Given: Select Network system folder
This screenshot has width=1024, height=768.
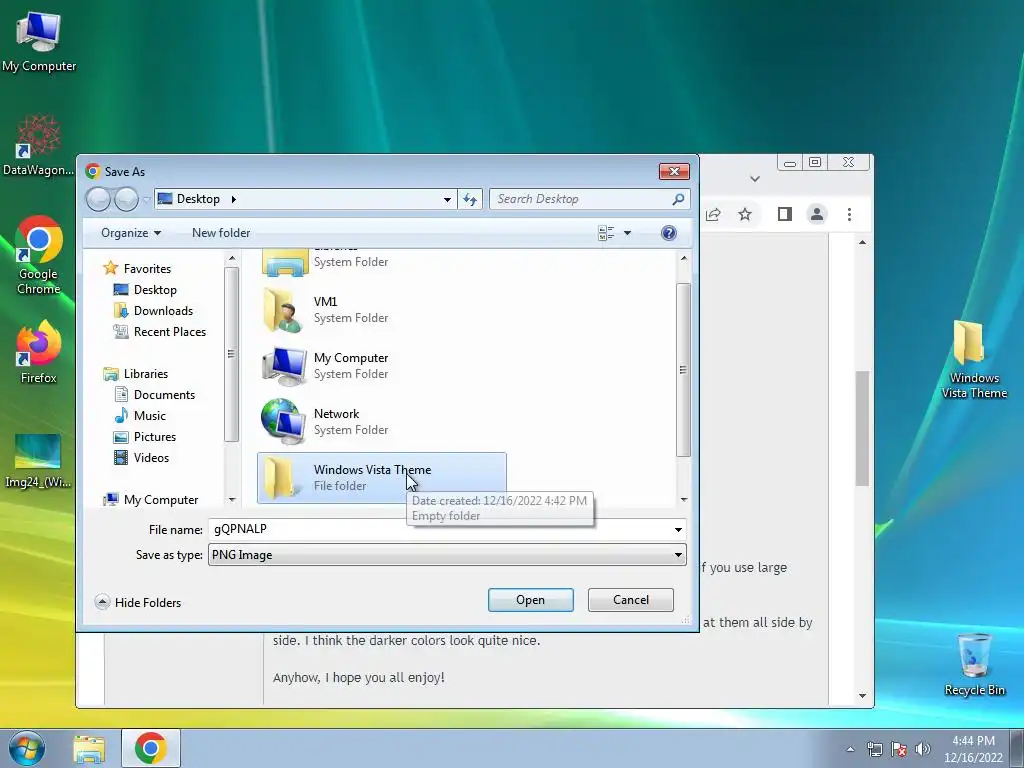Looking at the screenshot, I should [381, 422].
